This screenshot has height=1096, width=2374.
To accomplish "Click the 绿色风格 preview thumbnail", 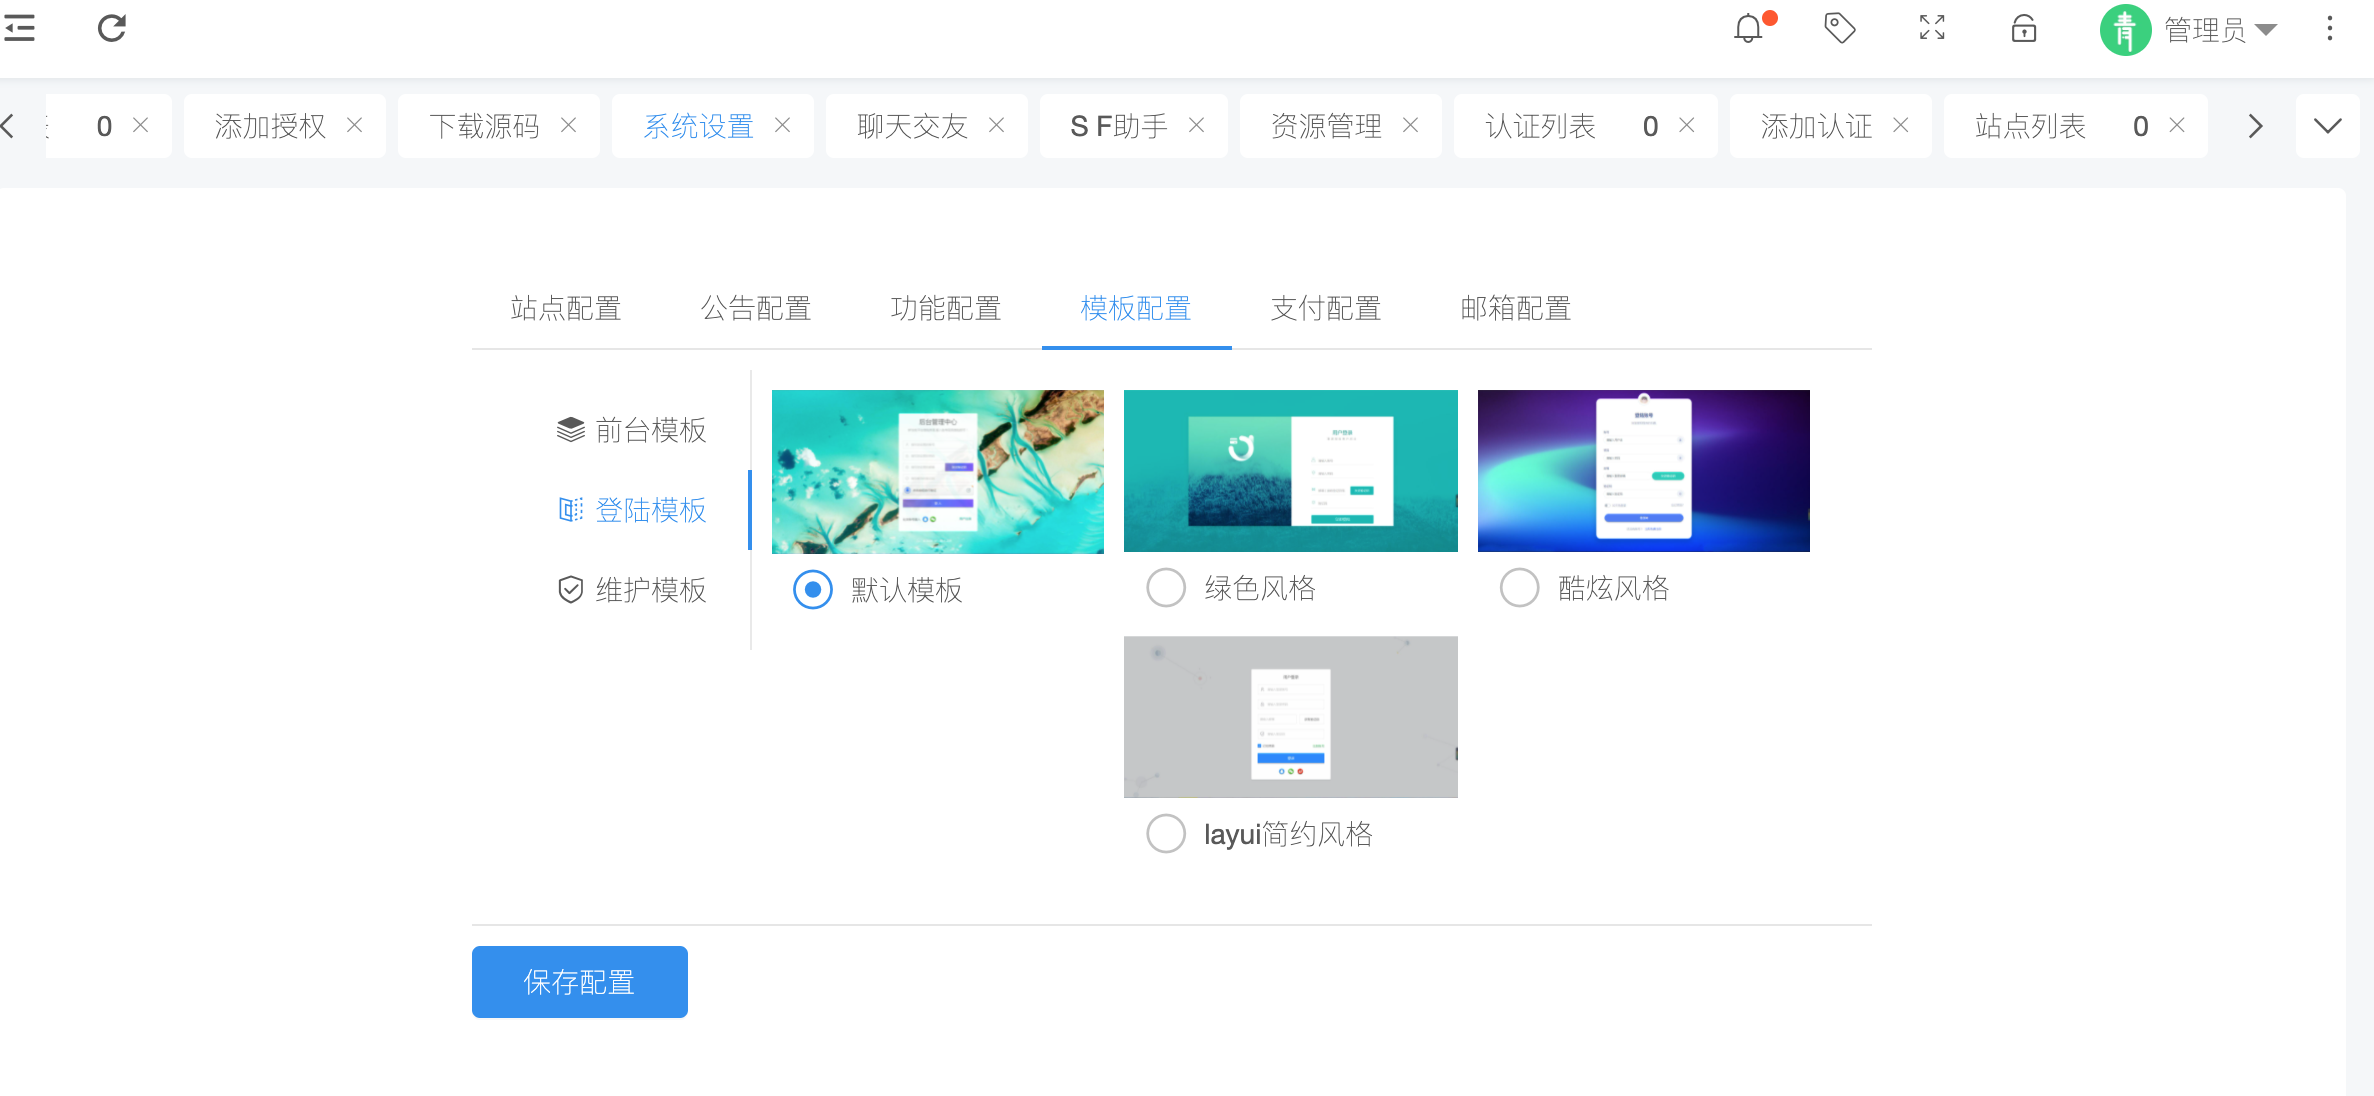I will point(1291,471).
